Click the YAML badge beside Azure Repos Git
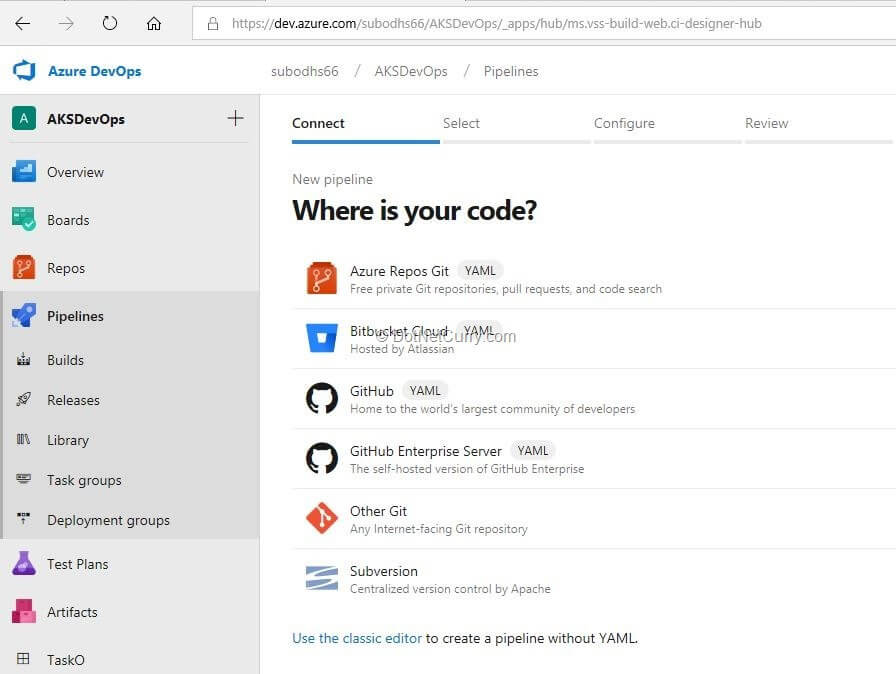The width and height of the screenshot is (896, 674). click(x=480, y=271)
